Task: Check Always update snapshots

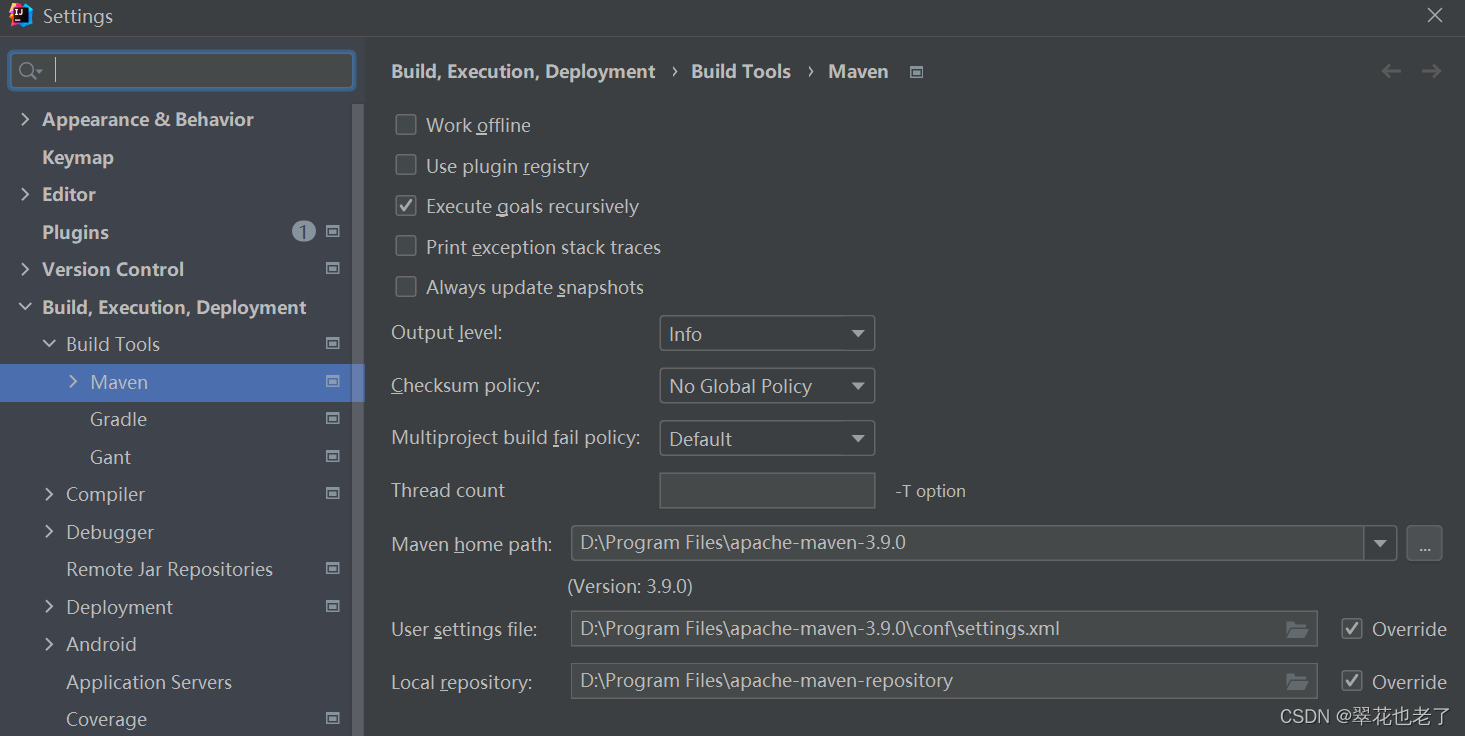Action: pyautogui.click(x=406, y=287)
